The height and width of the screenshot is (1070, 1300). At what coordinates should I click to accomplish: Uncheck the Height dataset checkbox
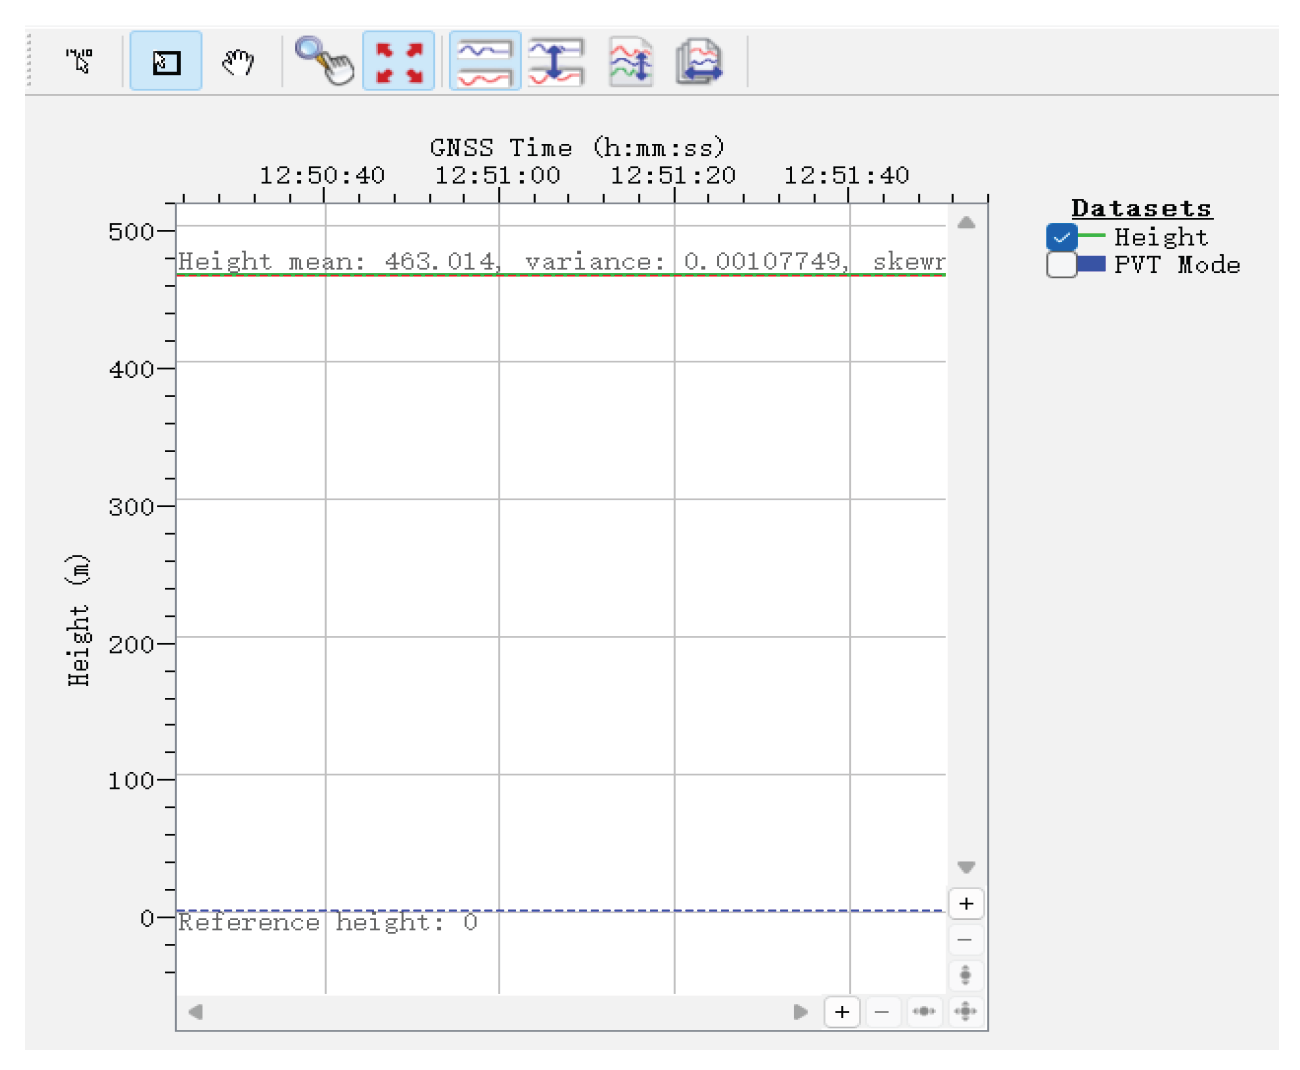1061,238
